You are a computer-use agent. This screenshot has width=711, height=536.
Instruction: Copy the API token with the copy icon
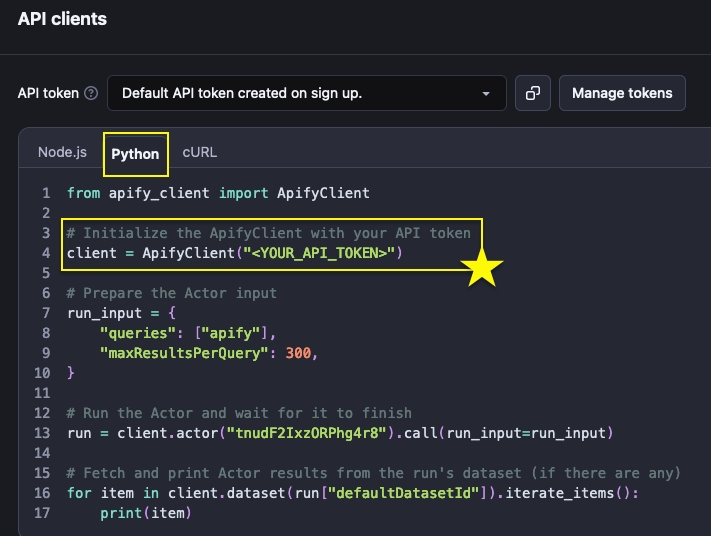tap(533, 93)
